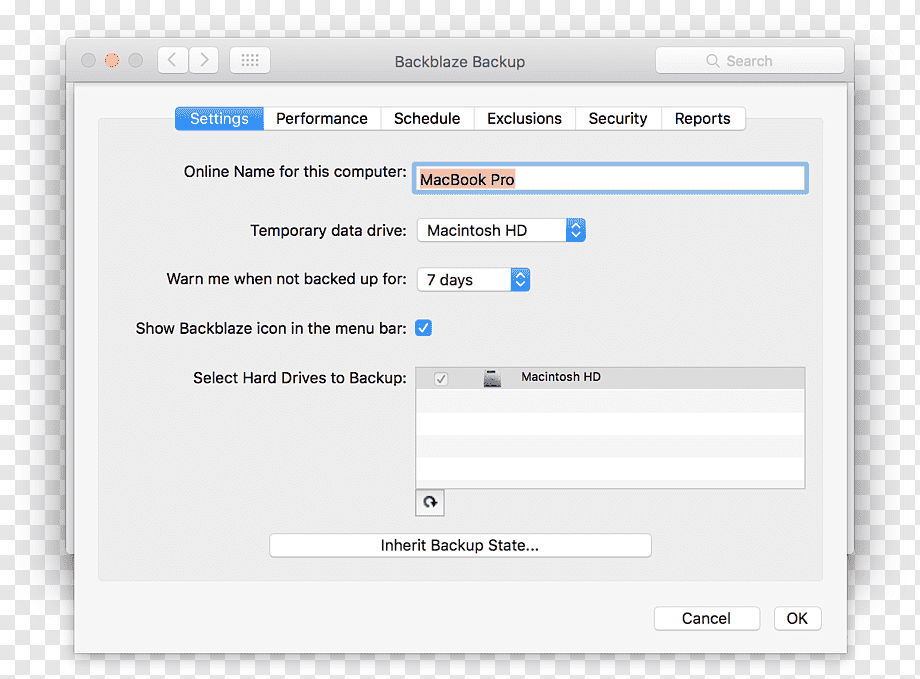The image size is (920, 679).
Task: Click the grey zoom window button
Action: [136, 60]
